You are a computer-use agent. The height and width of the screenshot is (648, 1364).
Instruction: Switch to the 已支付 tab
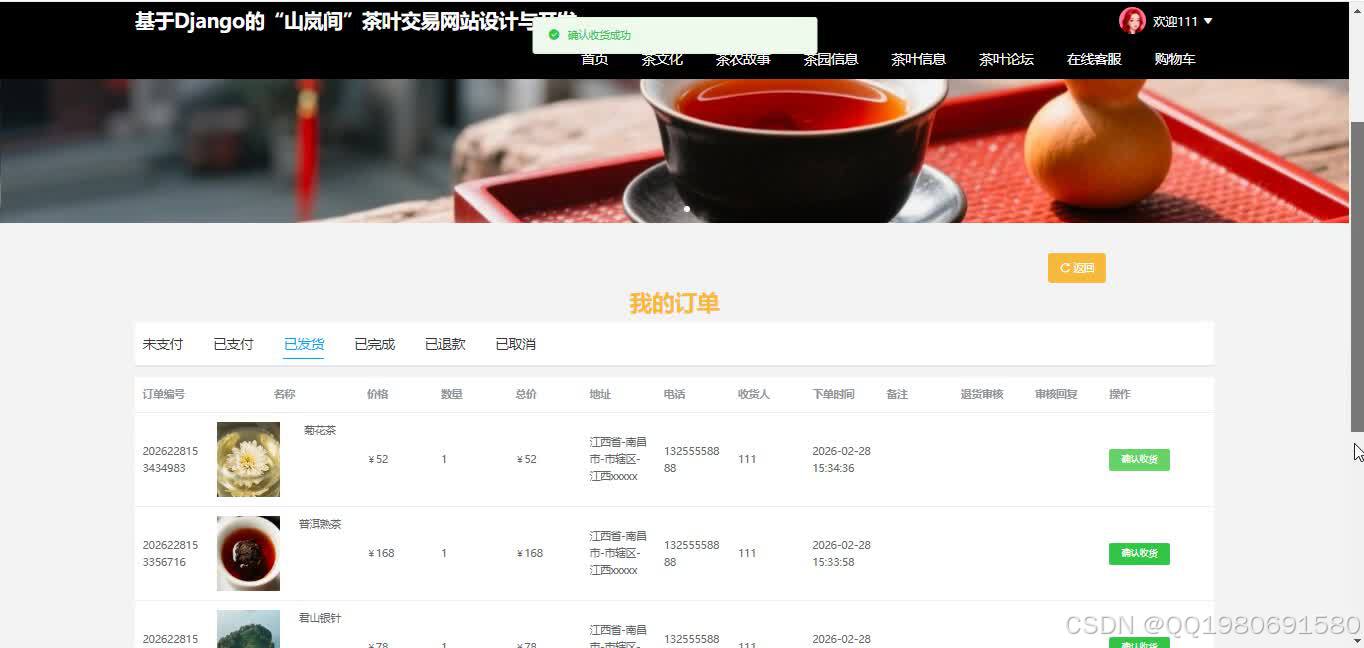[x=233, y=344]
